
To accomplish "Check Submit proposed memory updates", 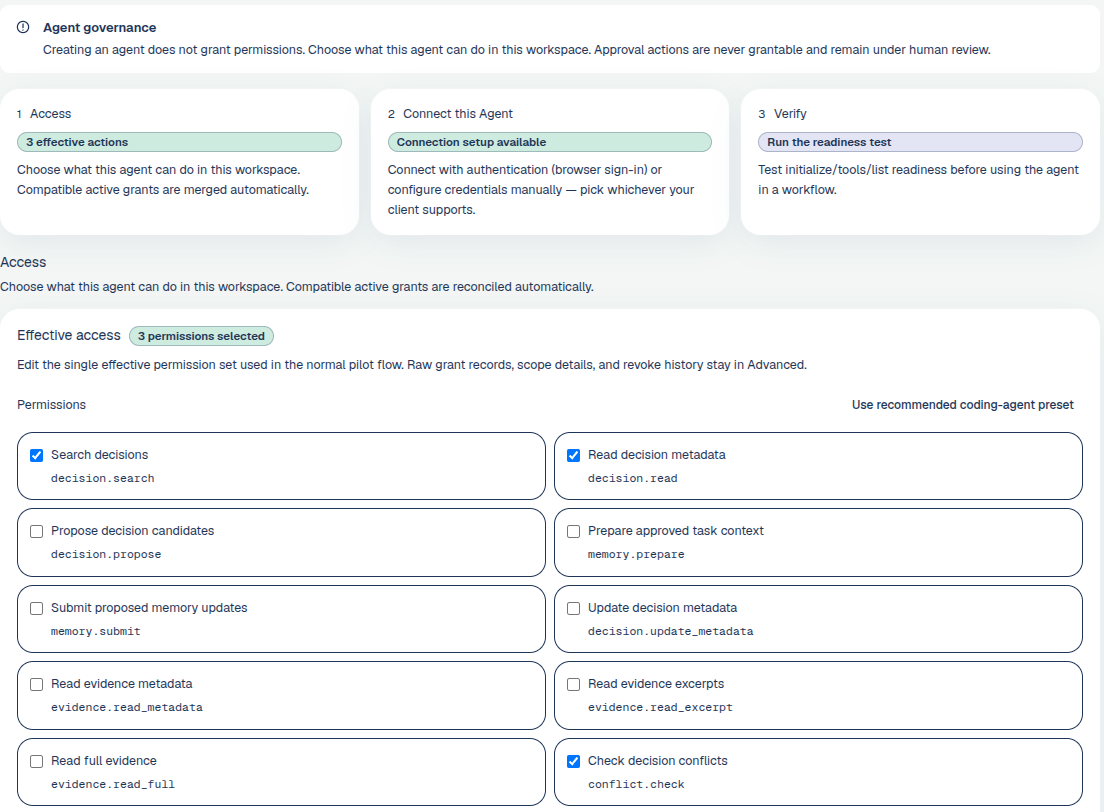I will pos(37,608).
